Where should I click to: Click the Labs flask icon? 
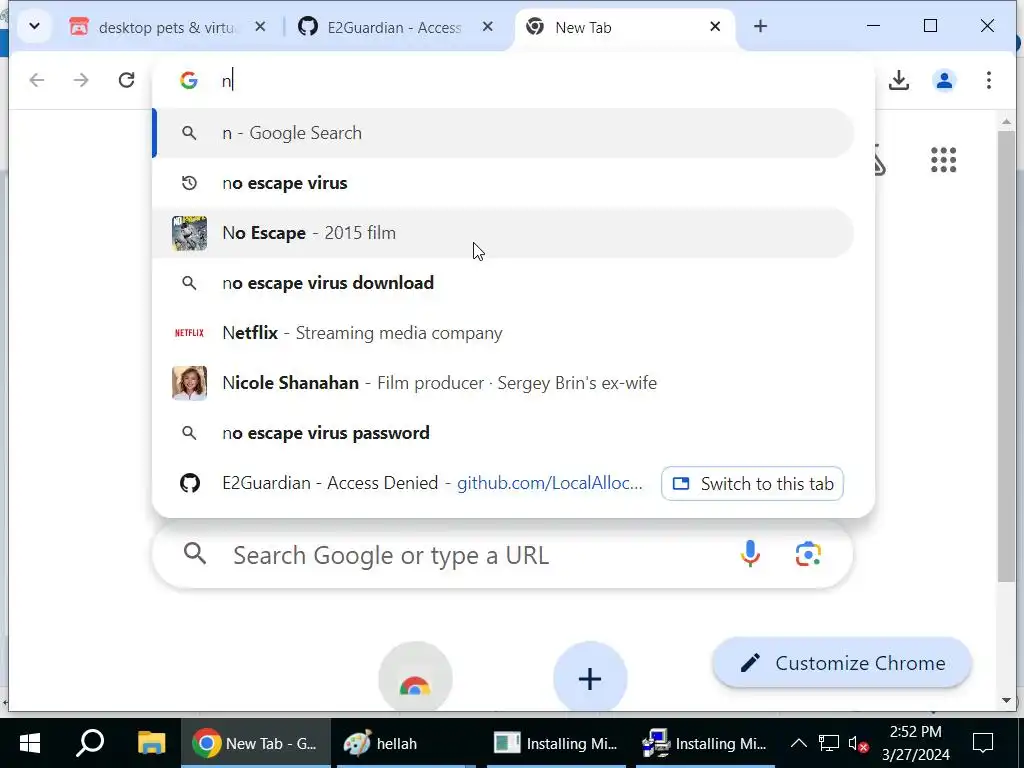(879, 160)
